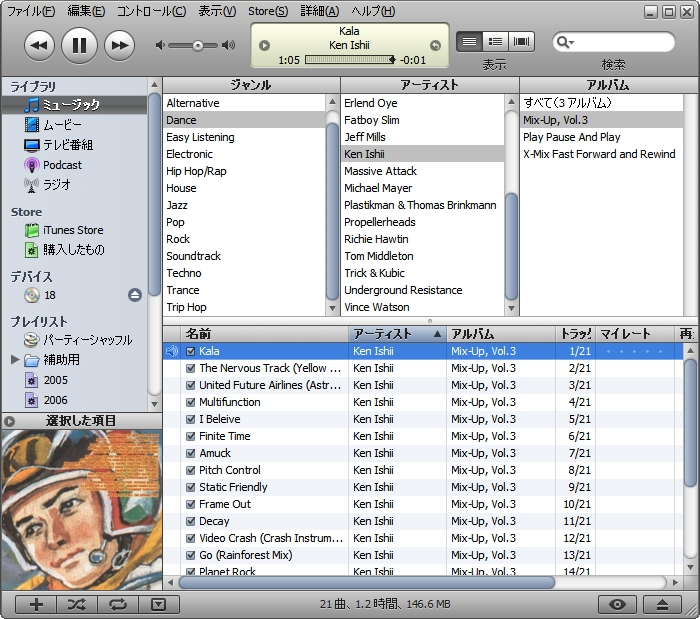Uncheck the Finite Time checkbox
Viewport: 700px width, 619px height.
pos(191,436)
